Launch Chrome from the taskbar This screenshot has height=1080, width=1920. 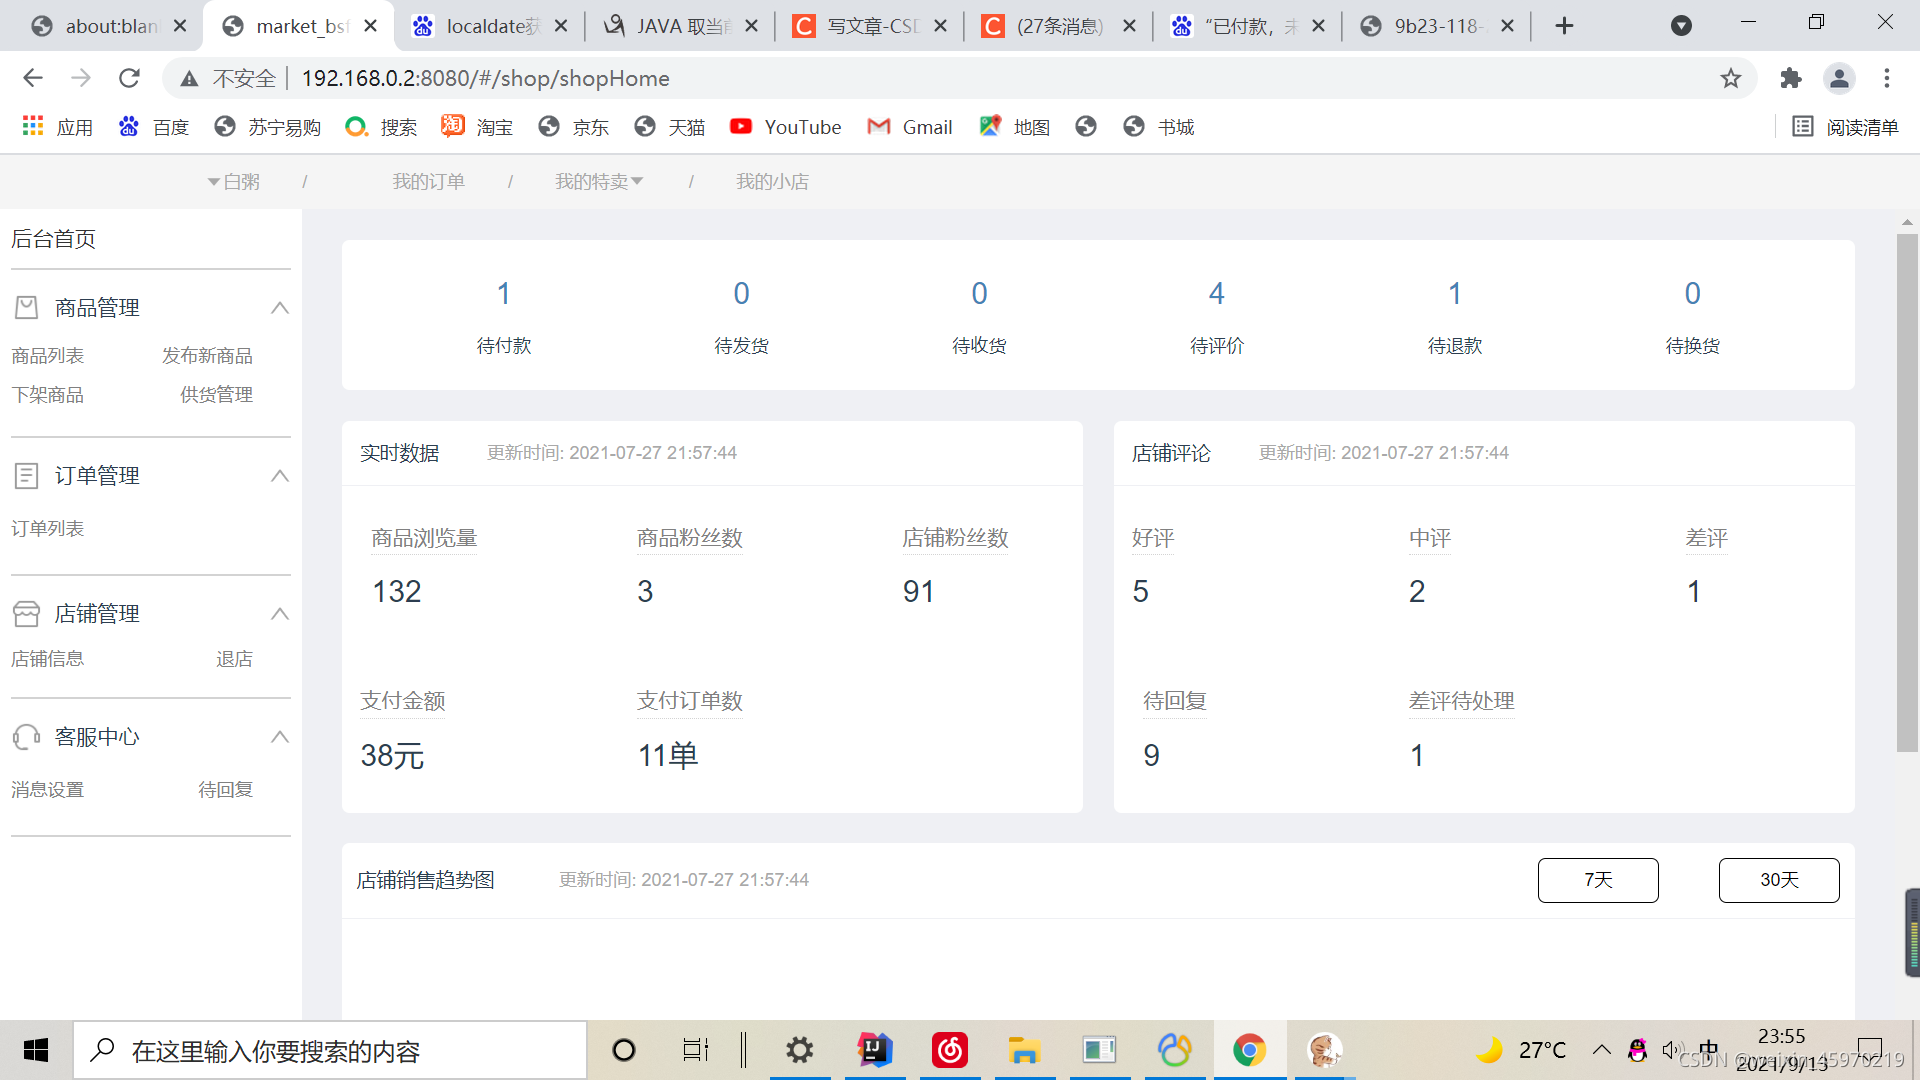click(x=1249, y=1050)
